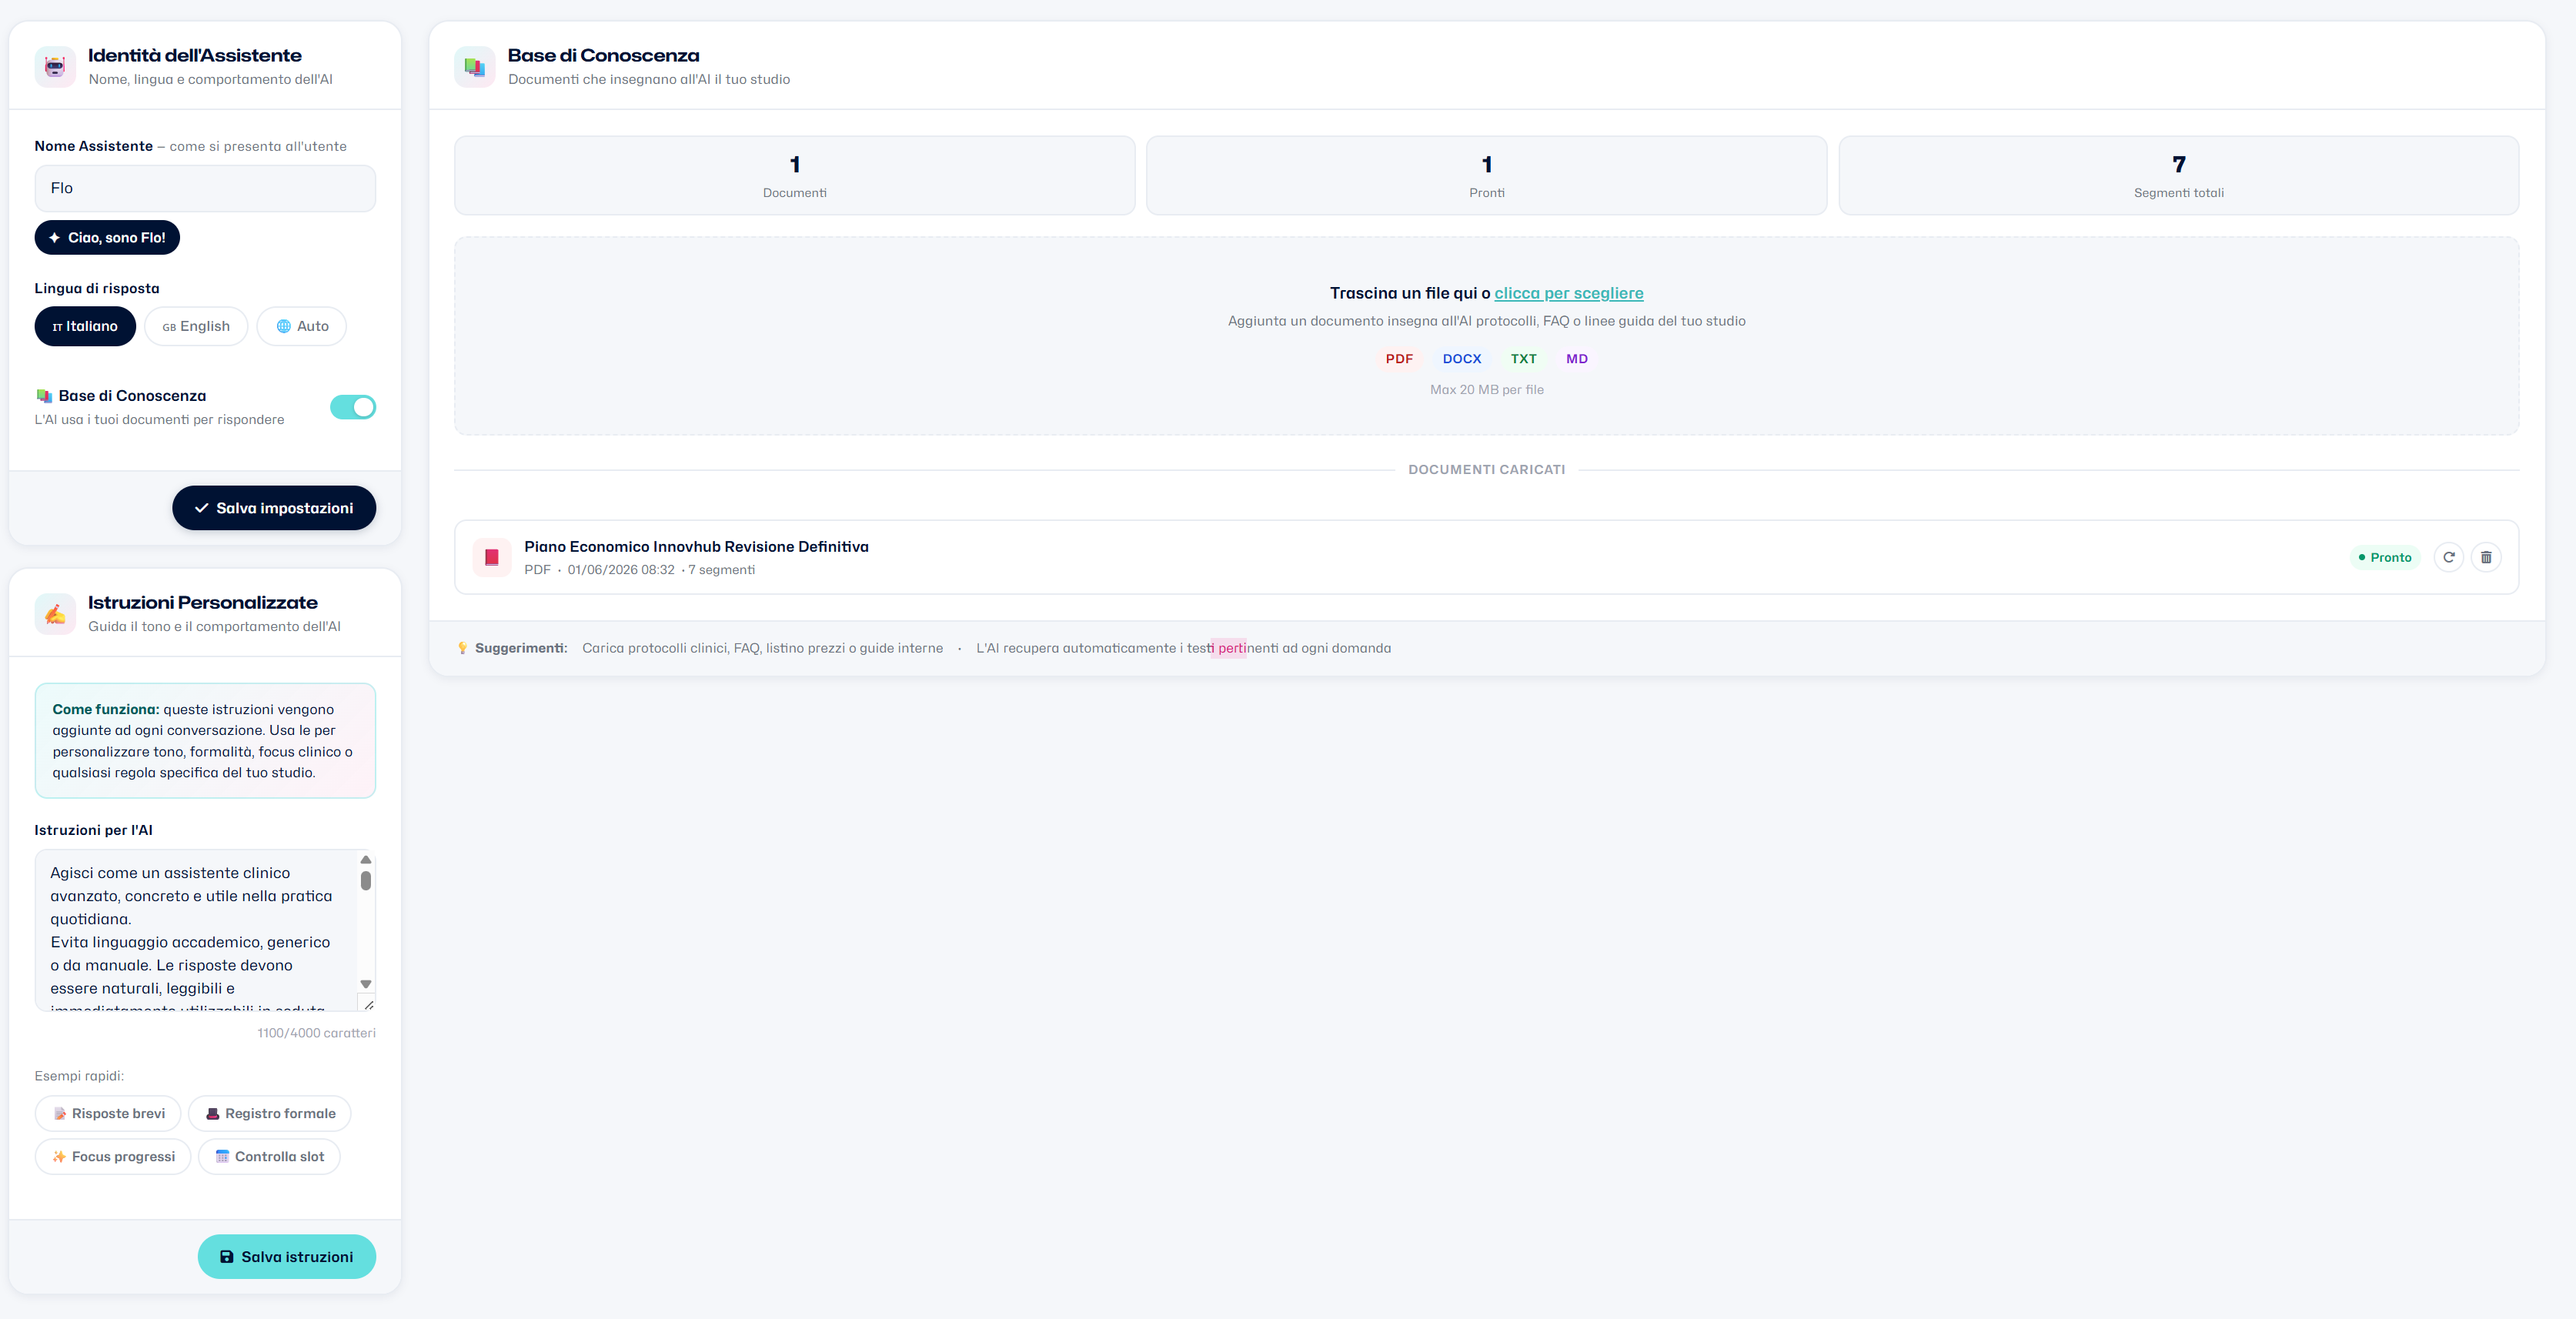2576x1319 pixels.
Task: Select Italiano as response language
Action: coord(85,326)
